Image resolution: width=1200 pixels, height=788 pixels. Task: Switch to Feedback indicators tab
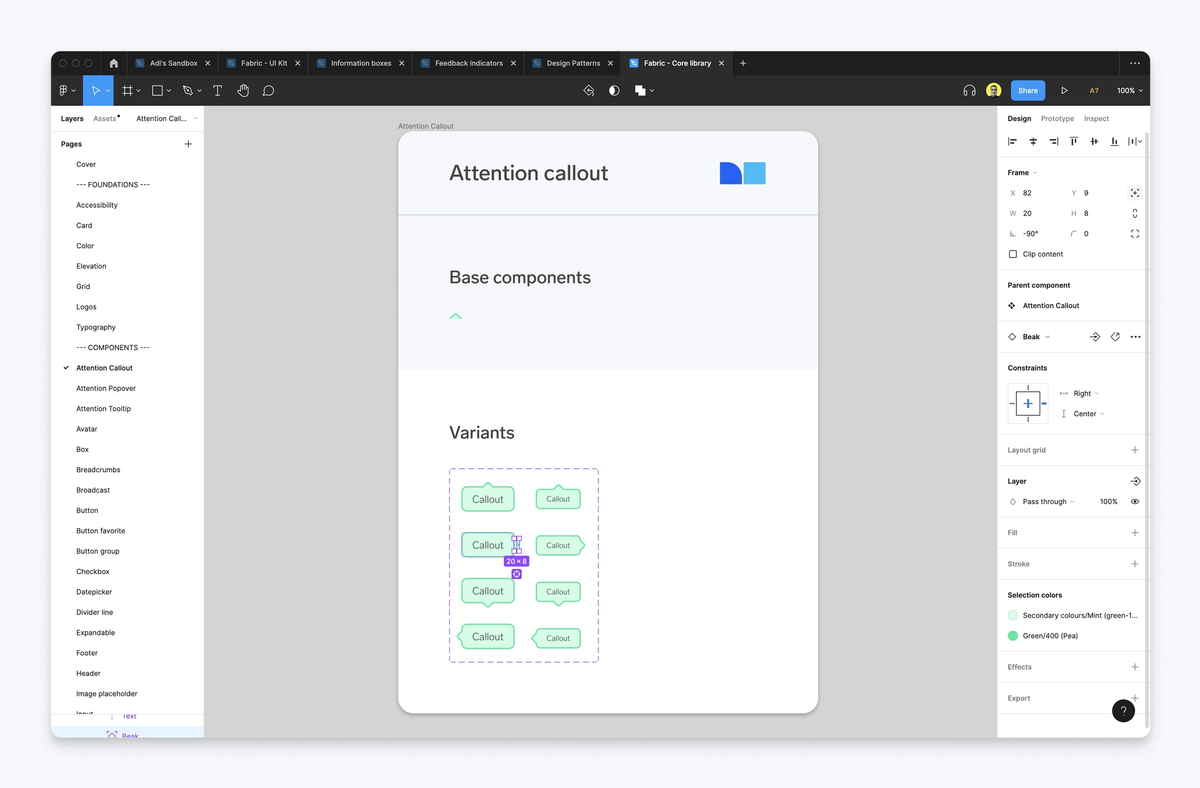pyautogui.click(x=468, y=63)
